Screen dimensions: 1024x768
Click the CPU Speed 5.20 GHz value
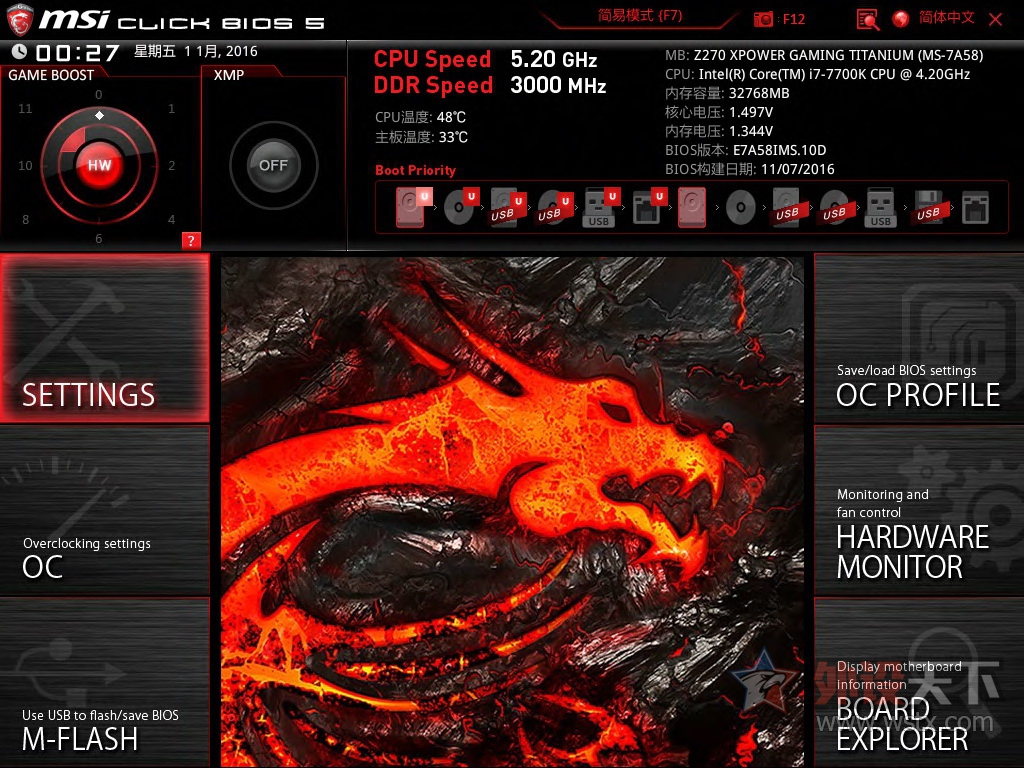[x=554, y=59]
